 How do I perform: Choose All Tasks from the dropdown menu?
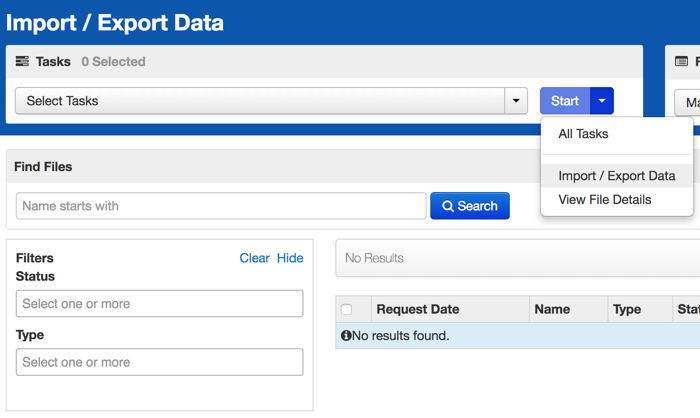coord(583,134)
